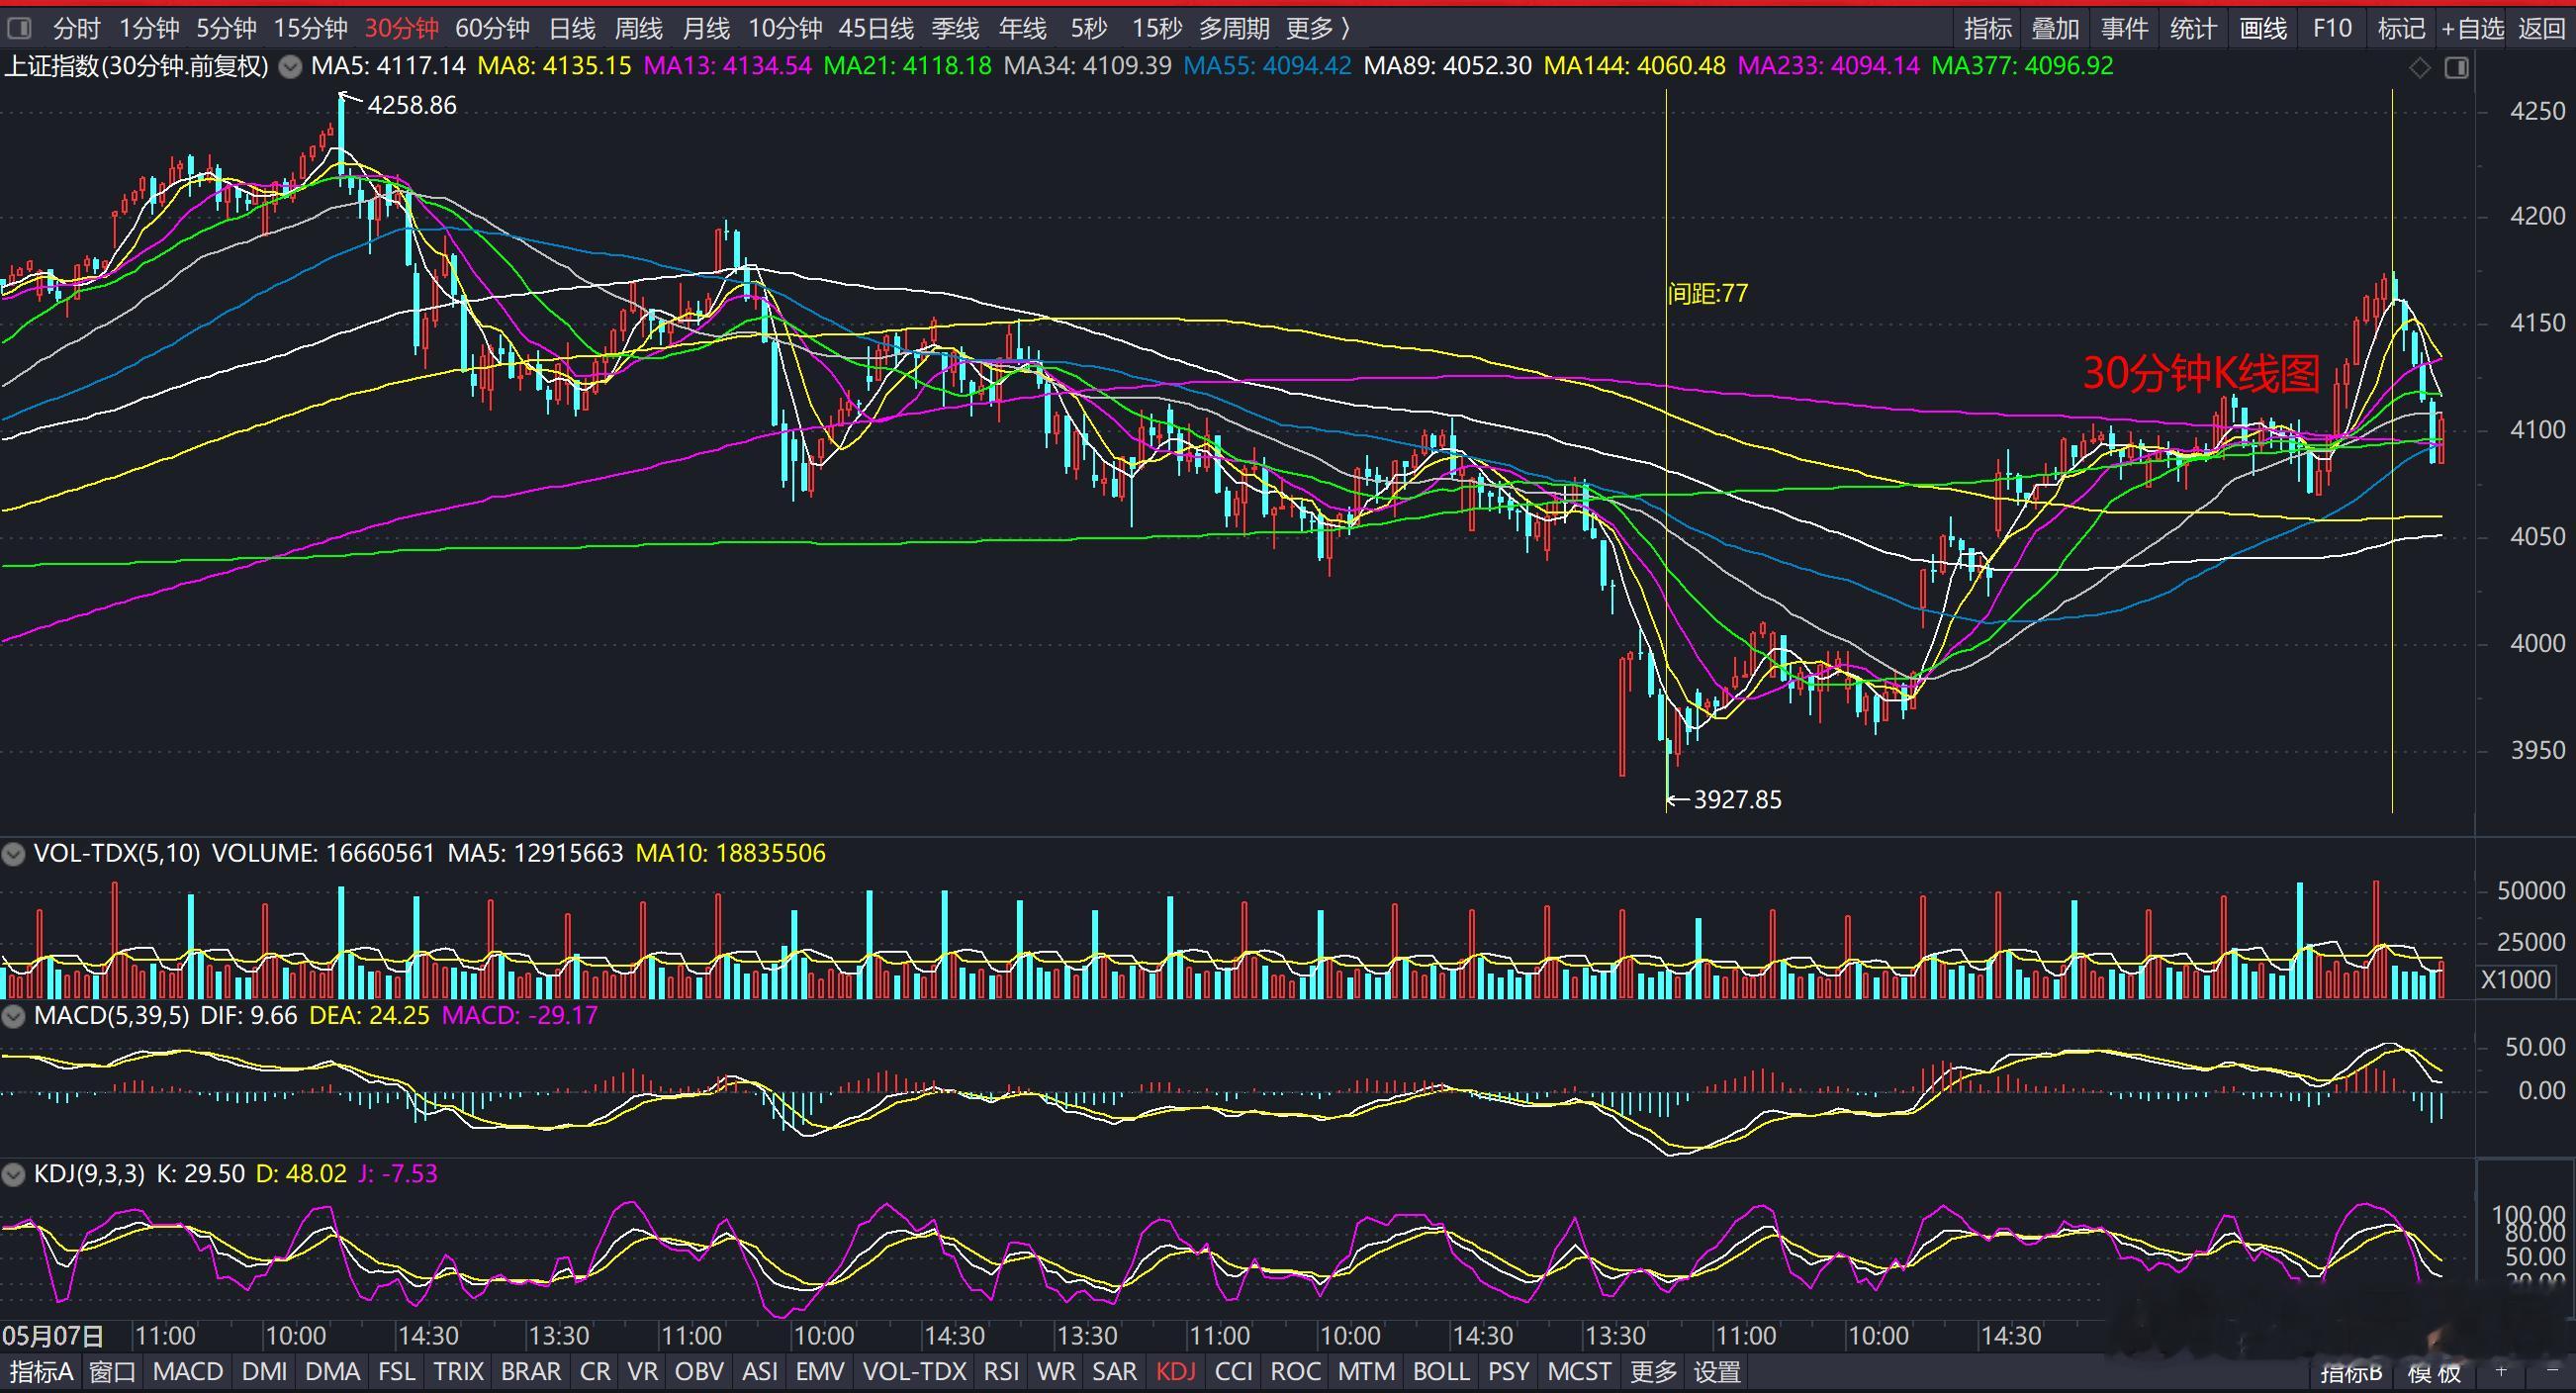2576x1393 pixels.
Task: Select the MACD indicator in bottom bar
Action: (x=188, y=1371)
